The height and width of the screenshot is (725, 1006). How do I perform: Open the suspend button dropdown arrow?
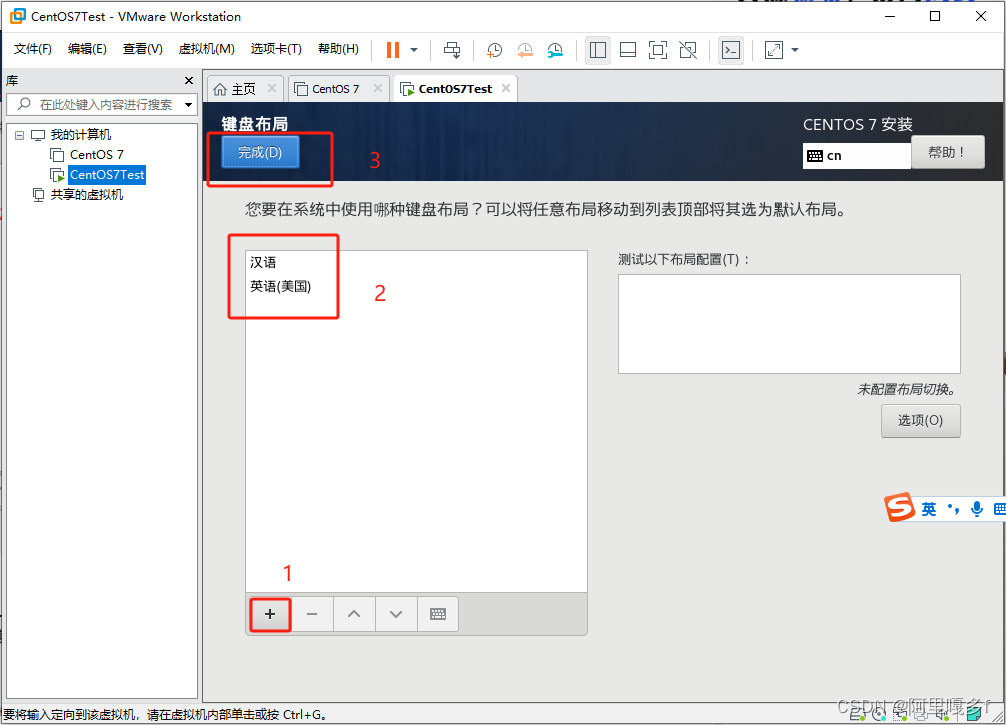[x=414, y=49]
